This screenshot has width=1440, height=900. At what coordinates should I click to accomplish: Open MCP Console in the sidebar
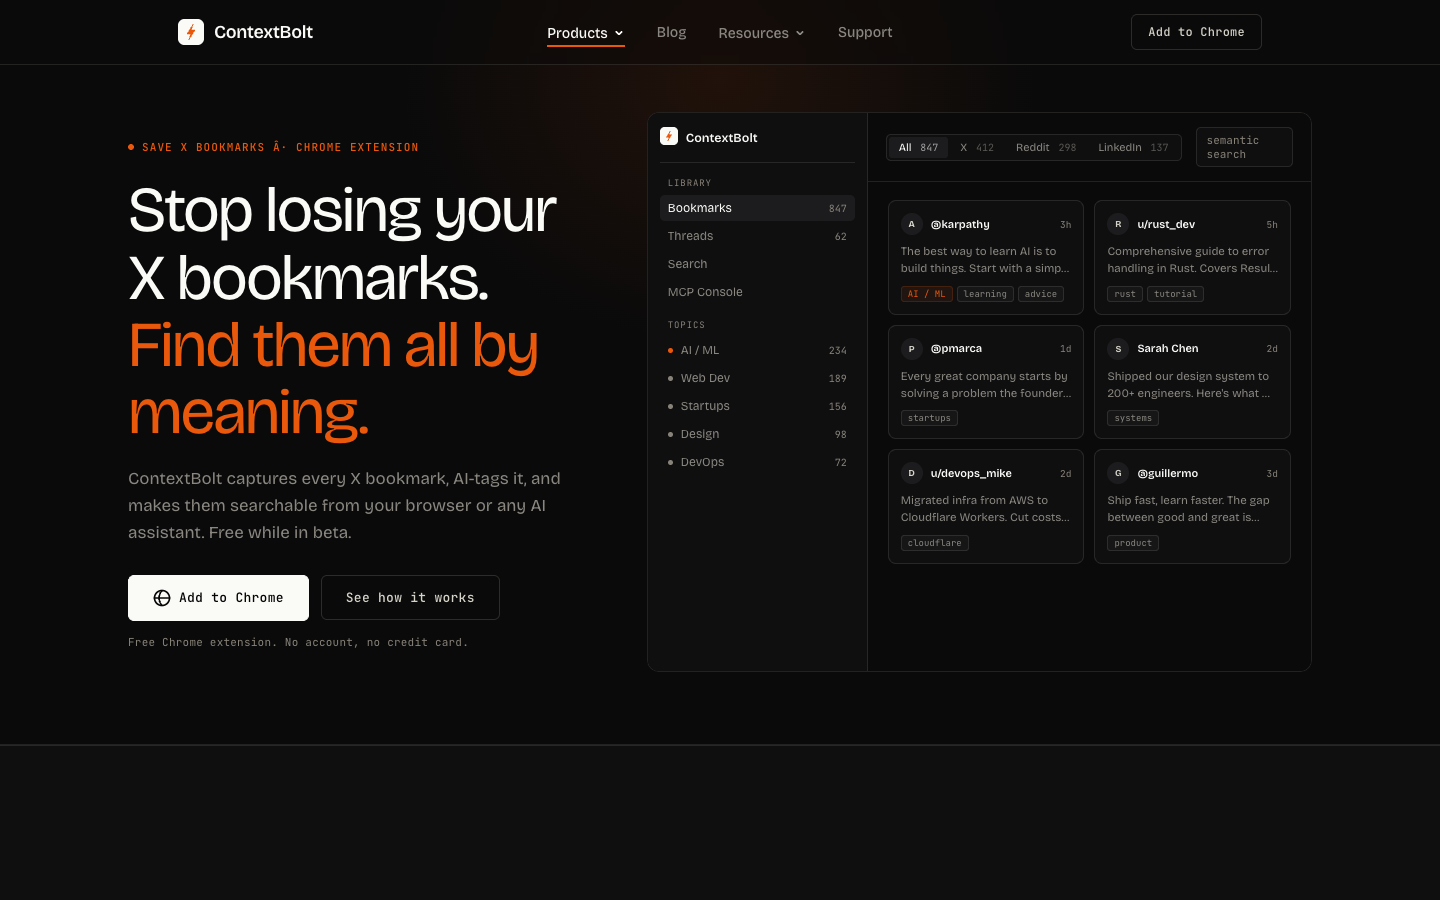(757, 292)
